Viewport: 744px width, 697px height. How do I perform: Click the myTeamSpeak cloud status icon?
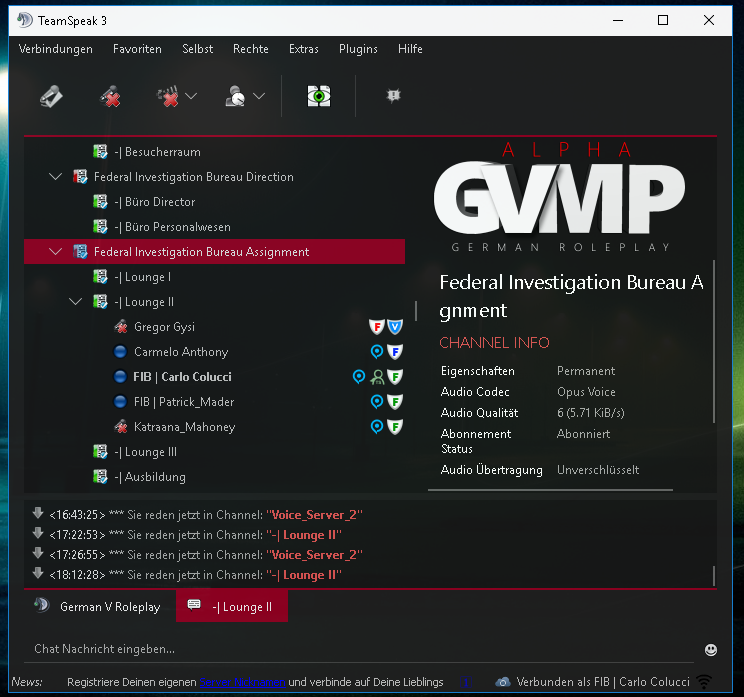point(502,682)
